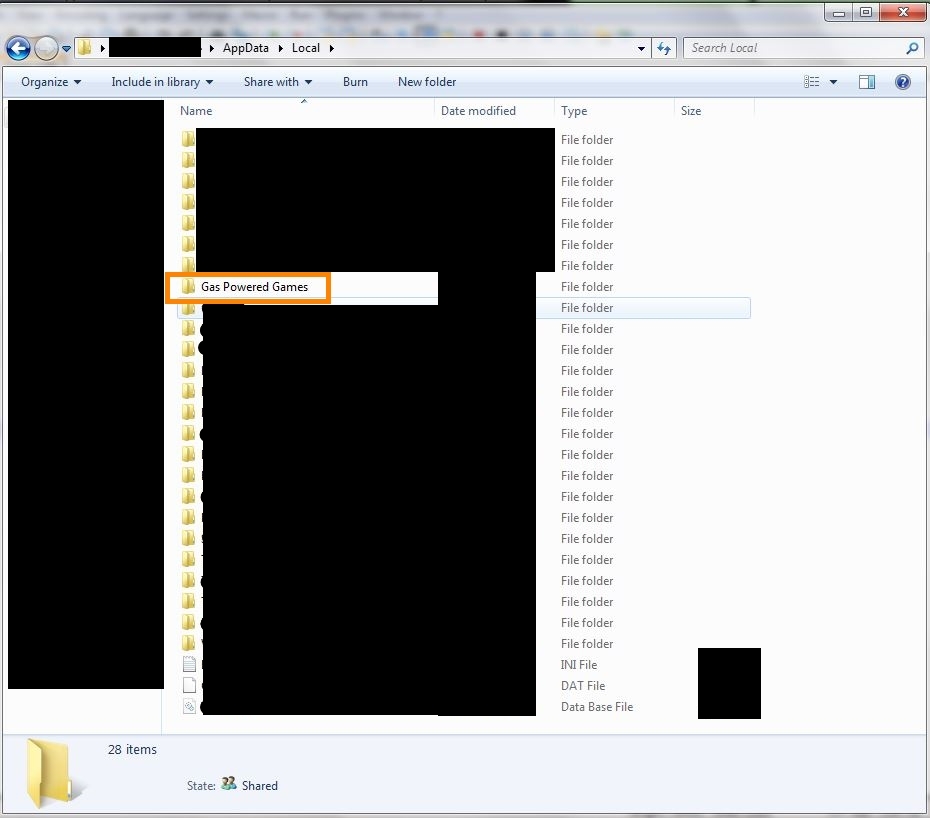Select Local in the address breadcrumb
Screen dimensions: 930x818
point(306,48)
